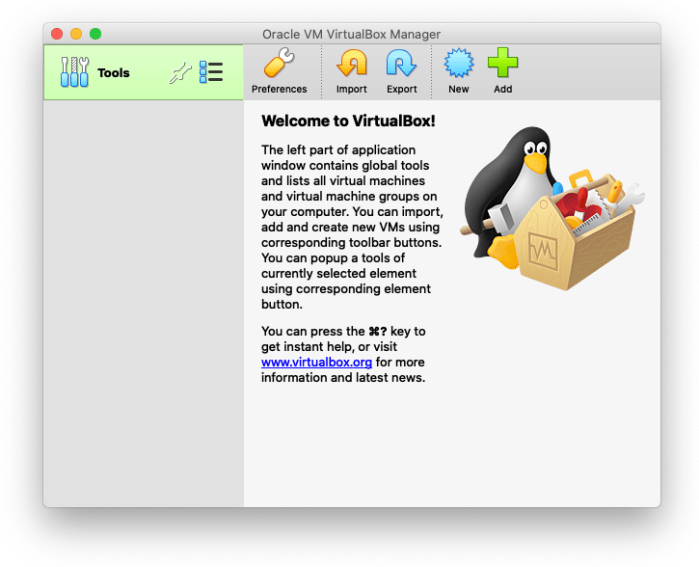This screenshot has width=699, height=567.
Task: Close the VirtualBox Manager window
Action: coord(57,34)
